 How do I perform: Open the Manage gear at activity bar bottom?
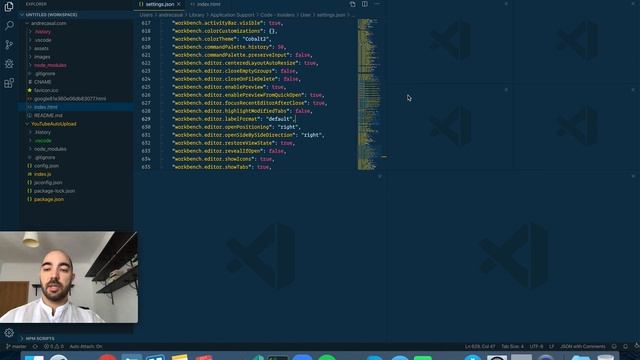coord(9,333)
